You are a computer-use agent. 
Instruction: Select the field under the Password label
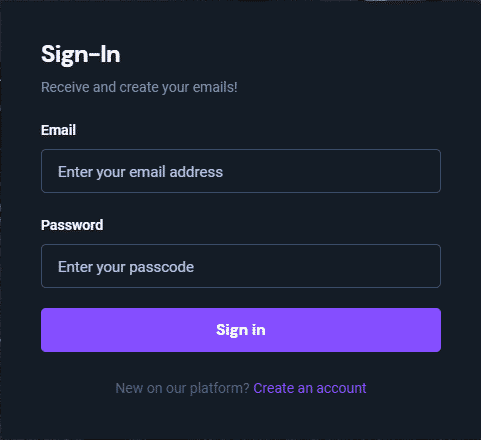click(x=241, y=266)
